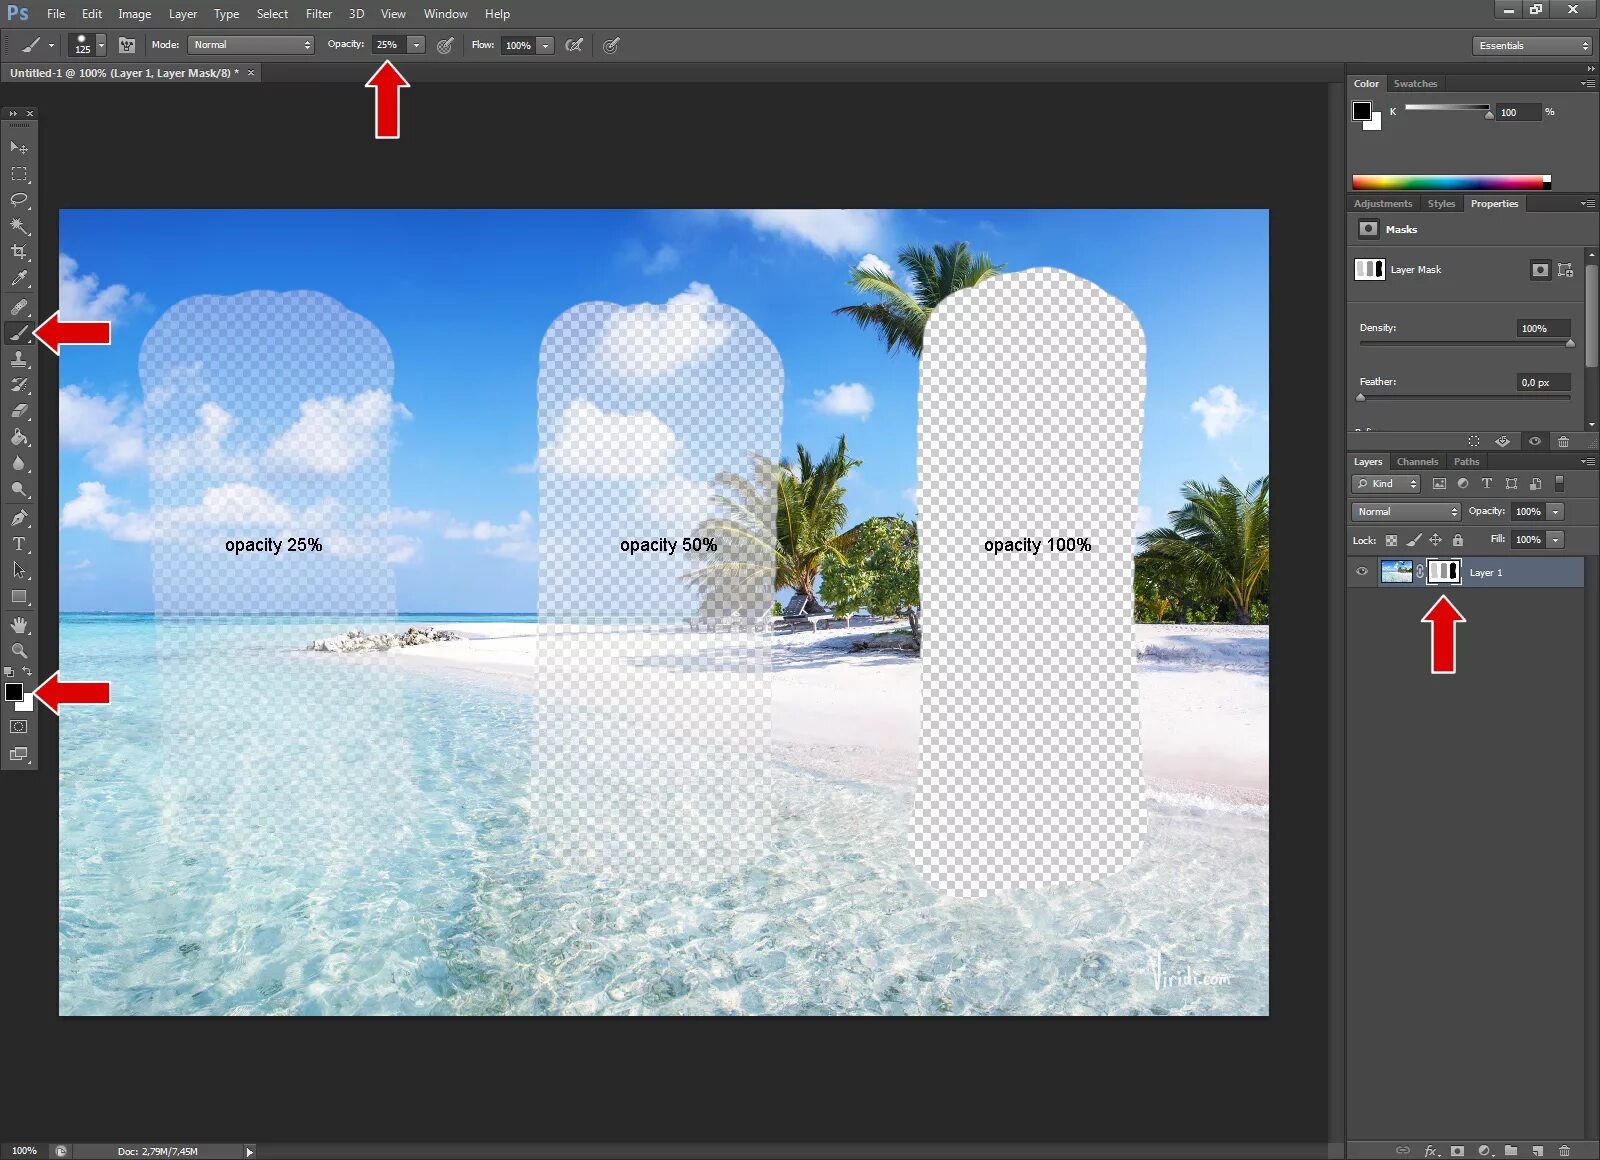Toggle lock transparent pixels
1600x1160 pixels.
[1391, 540]
